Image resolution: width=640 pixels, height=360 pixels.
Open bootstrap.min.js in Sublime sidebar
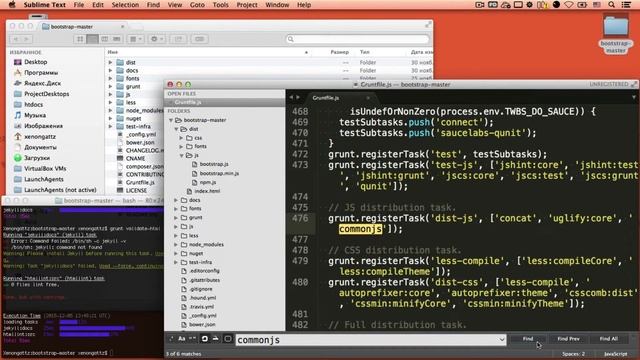(219, 173)
